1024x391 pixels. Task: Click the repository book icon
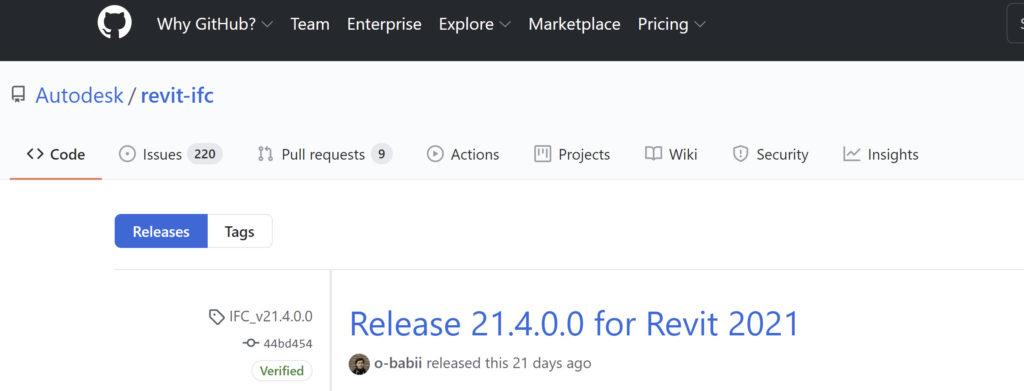[18, 96]
